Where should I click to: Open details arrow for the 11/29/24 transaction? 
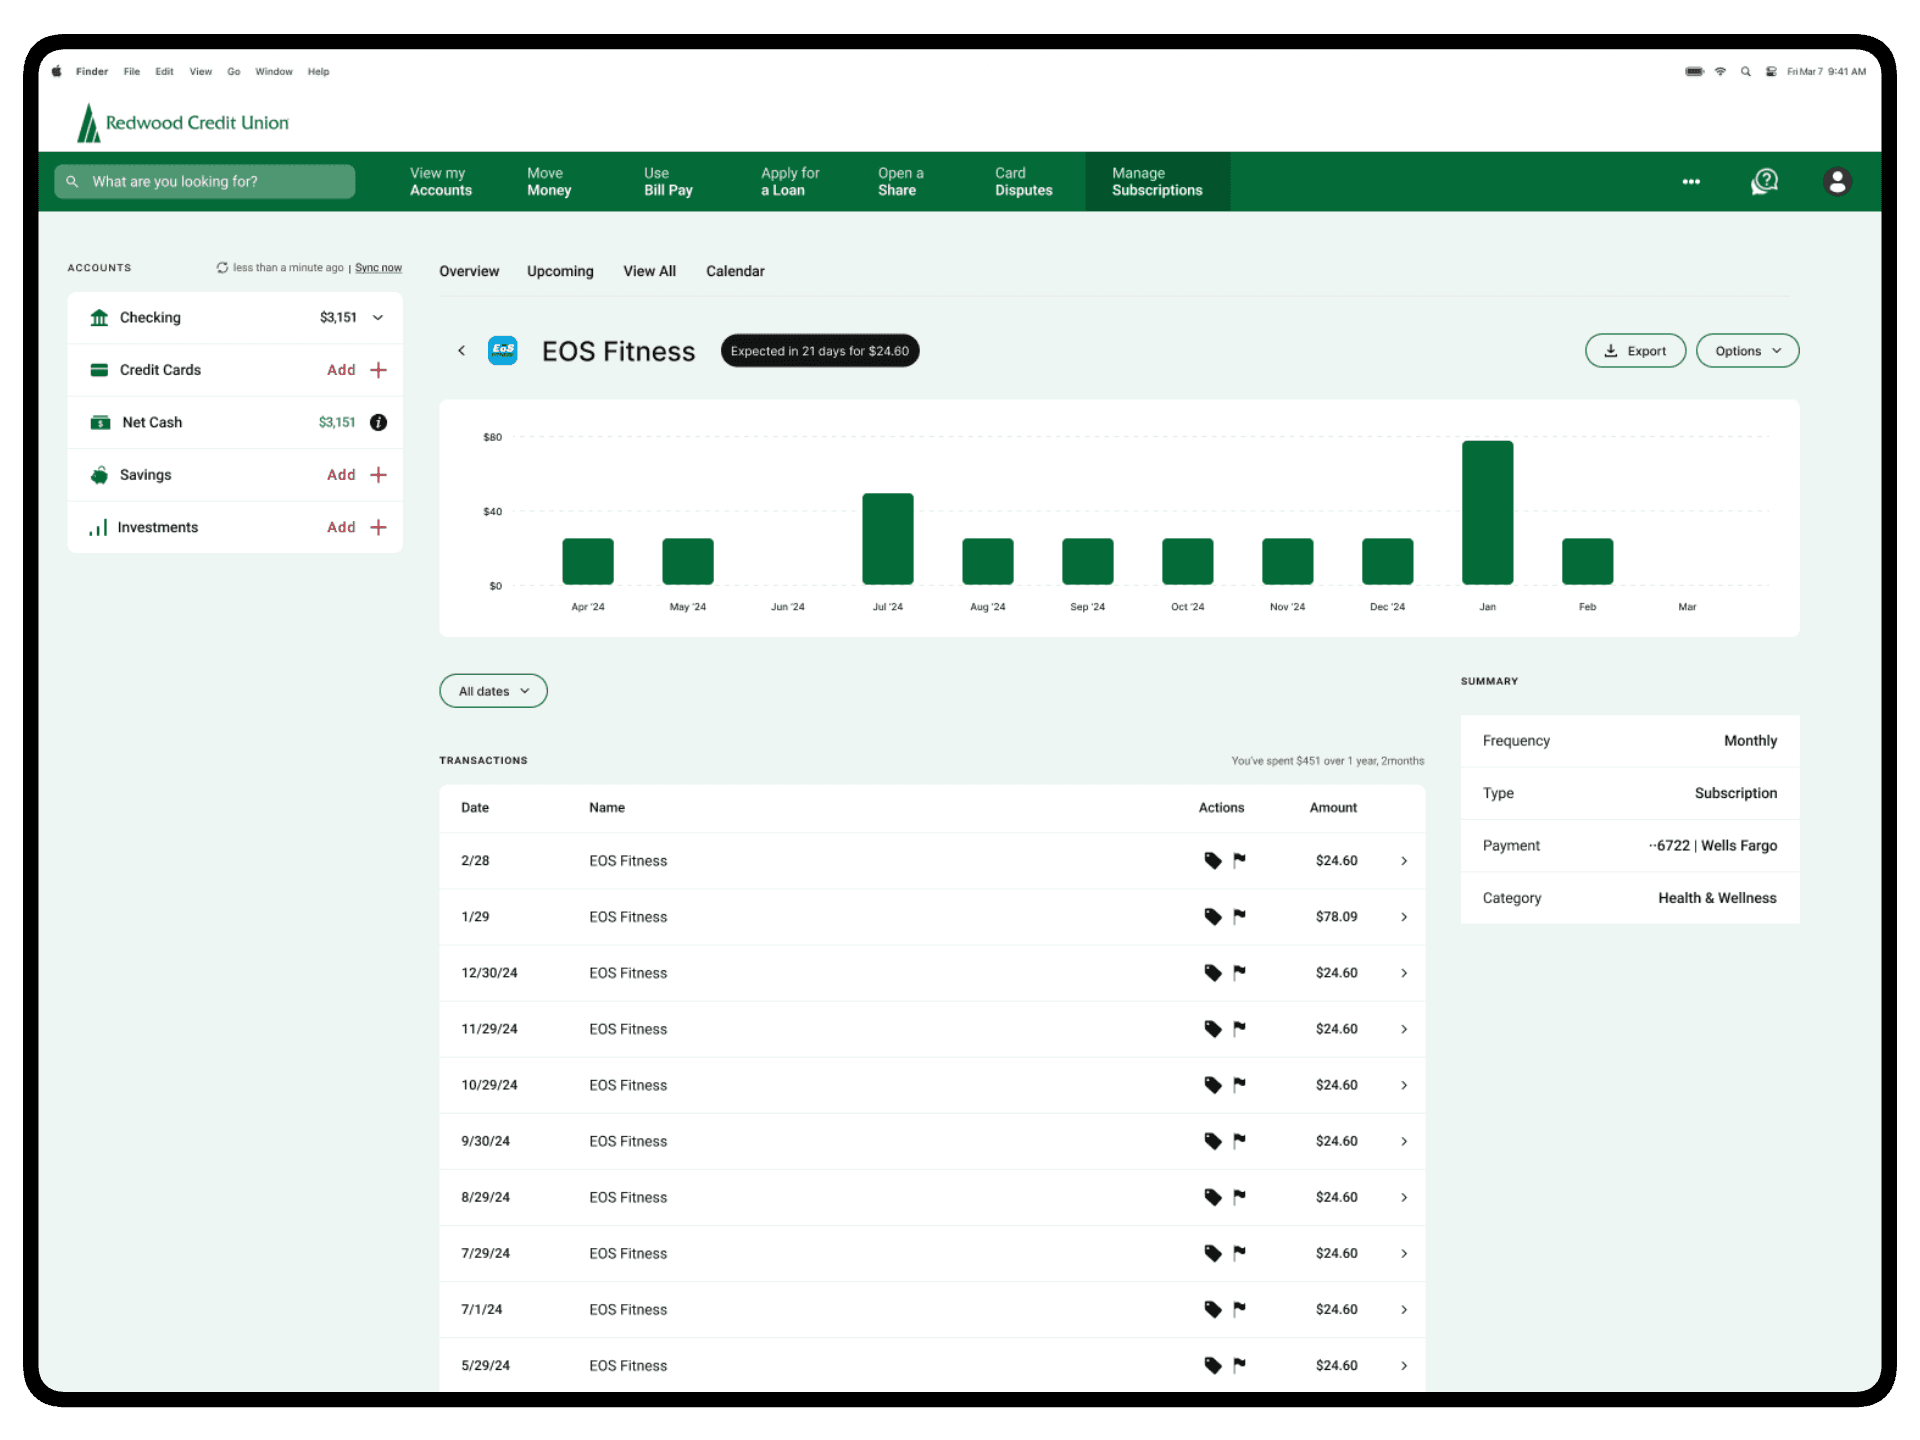[x=1404, y=1029]
